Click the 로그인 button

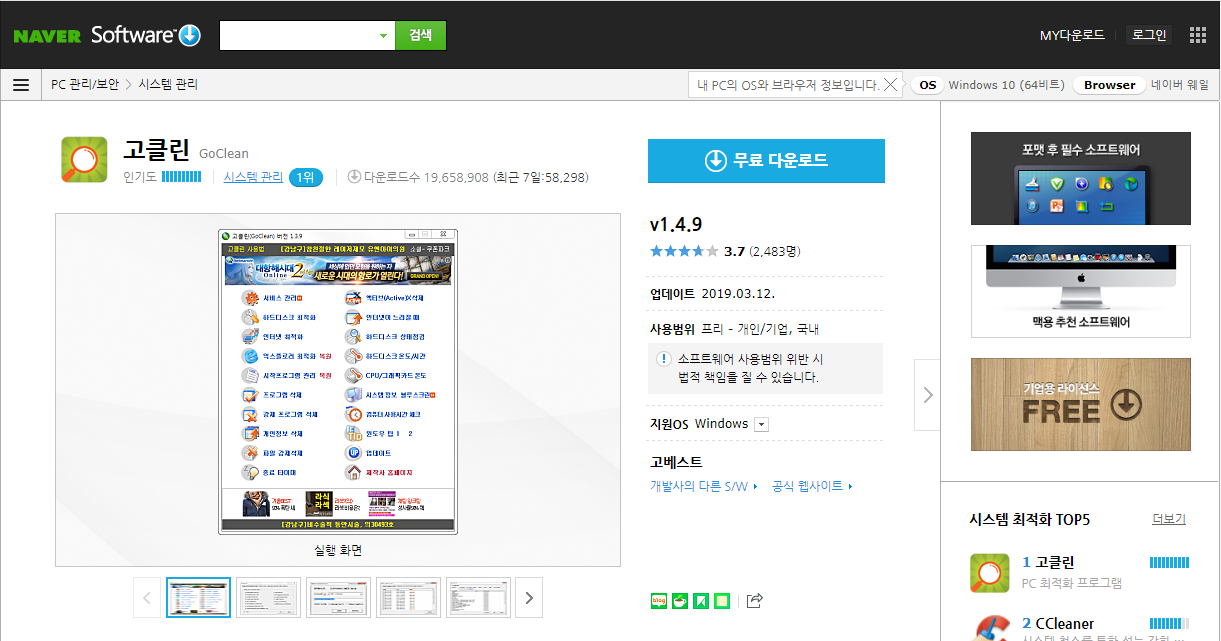click(1149, 35)
